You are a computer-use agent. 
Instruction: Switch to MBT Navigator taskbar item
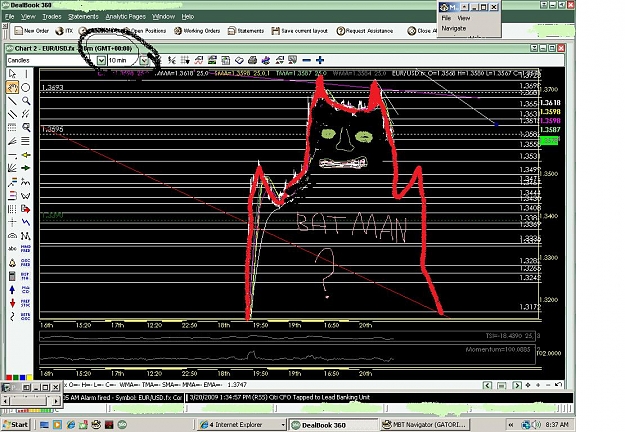click(425, 425)
